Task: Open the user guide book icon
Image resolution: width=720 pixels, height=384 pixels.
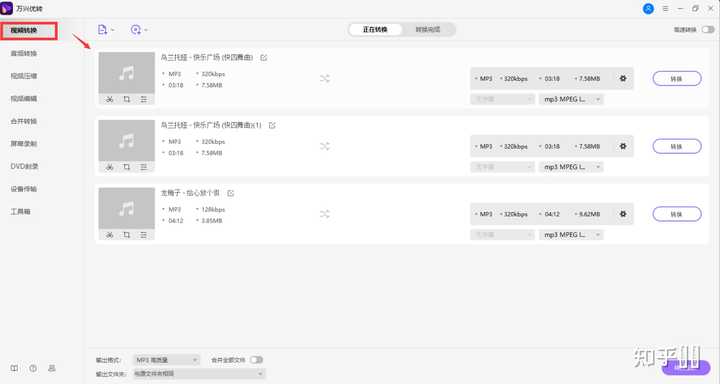Action: [14, 368]
